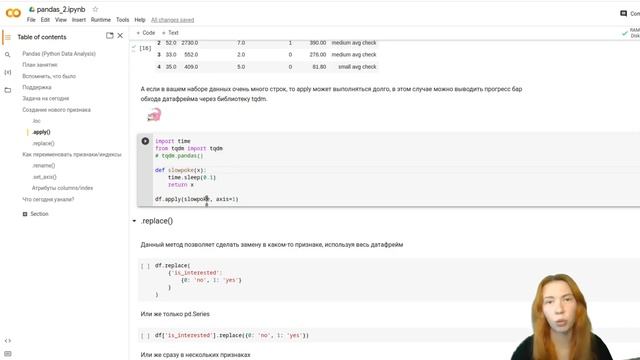Open the Edit menu
Screen dimensions: 640x360
click(45, 20)
